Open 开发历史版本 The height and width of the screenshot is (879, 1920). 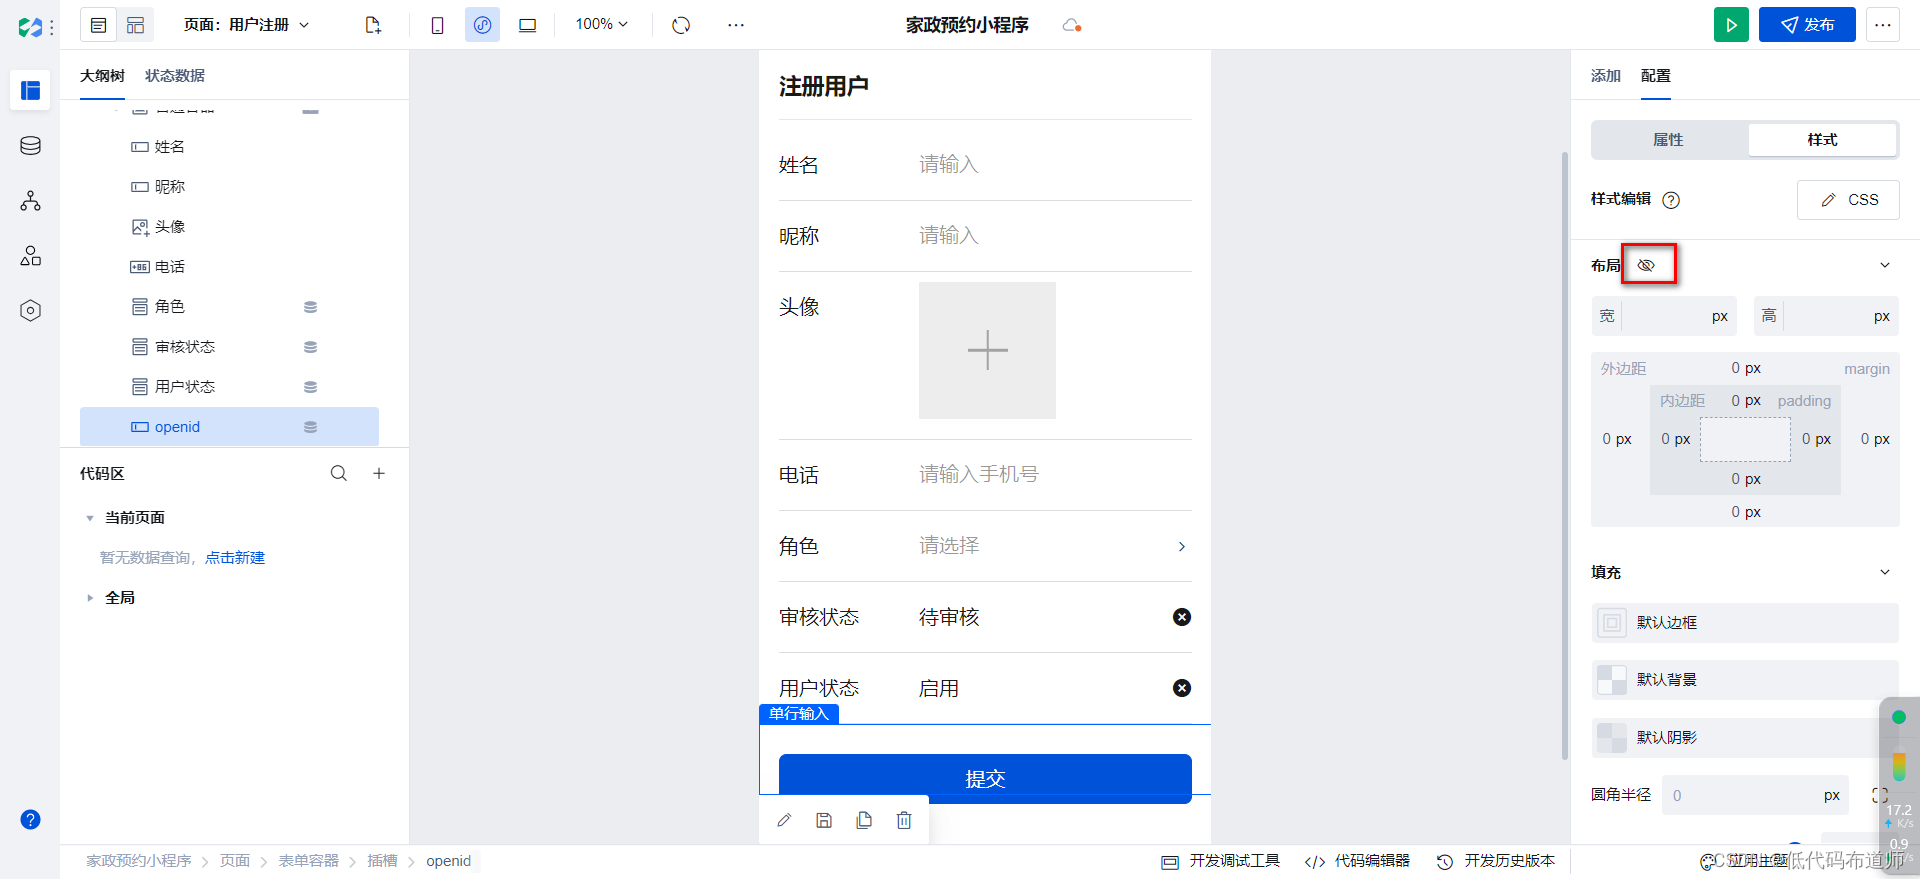pos(1496,861)
